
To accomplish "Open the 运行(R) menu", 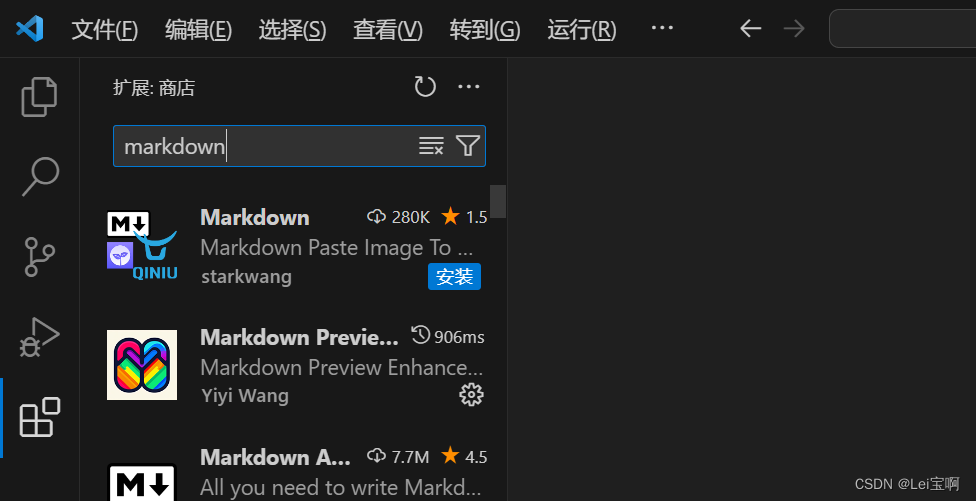I will 582,29.
